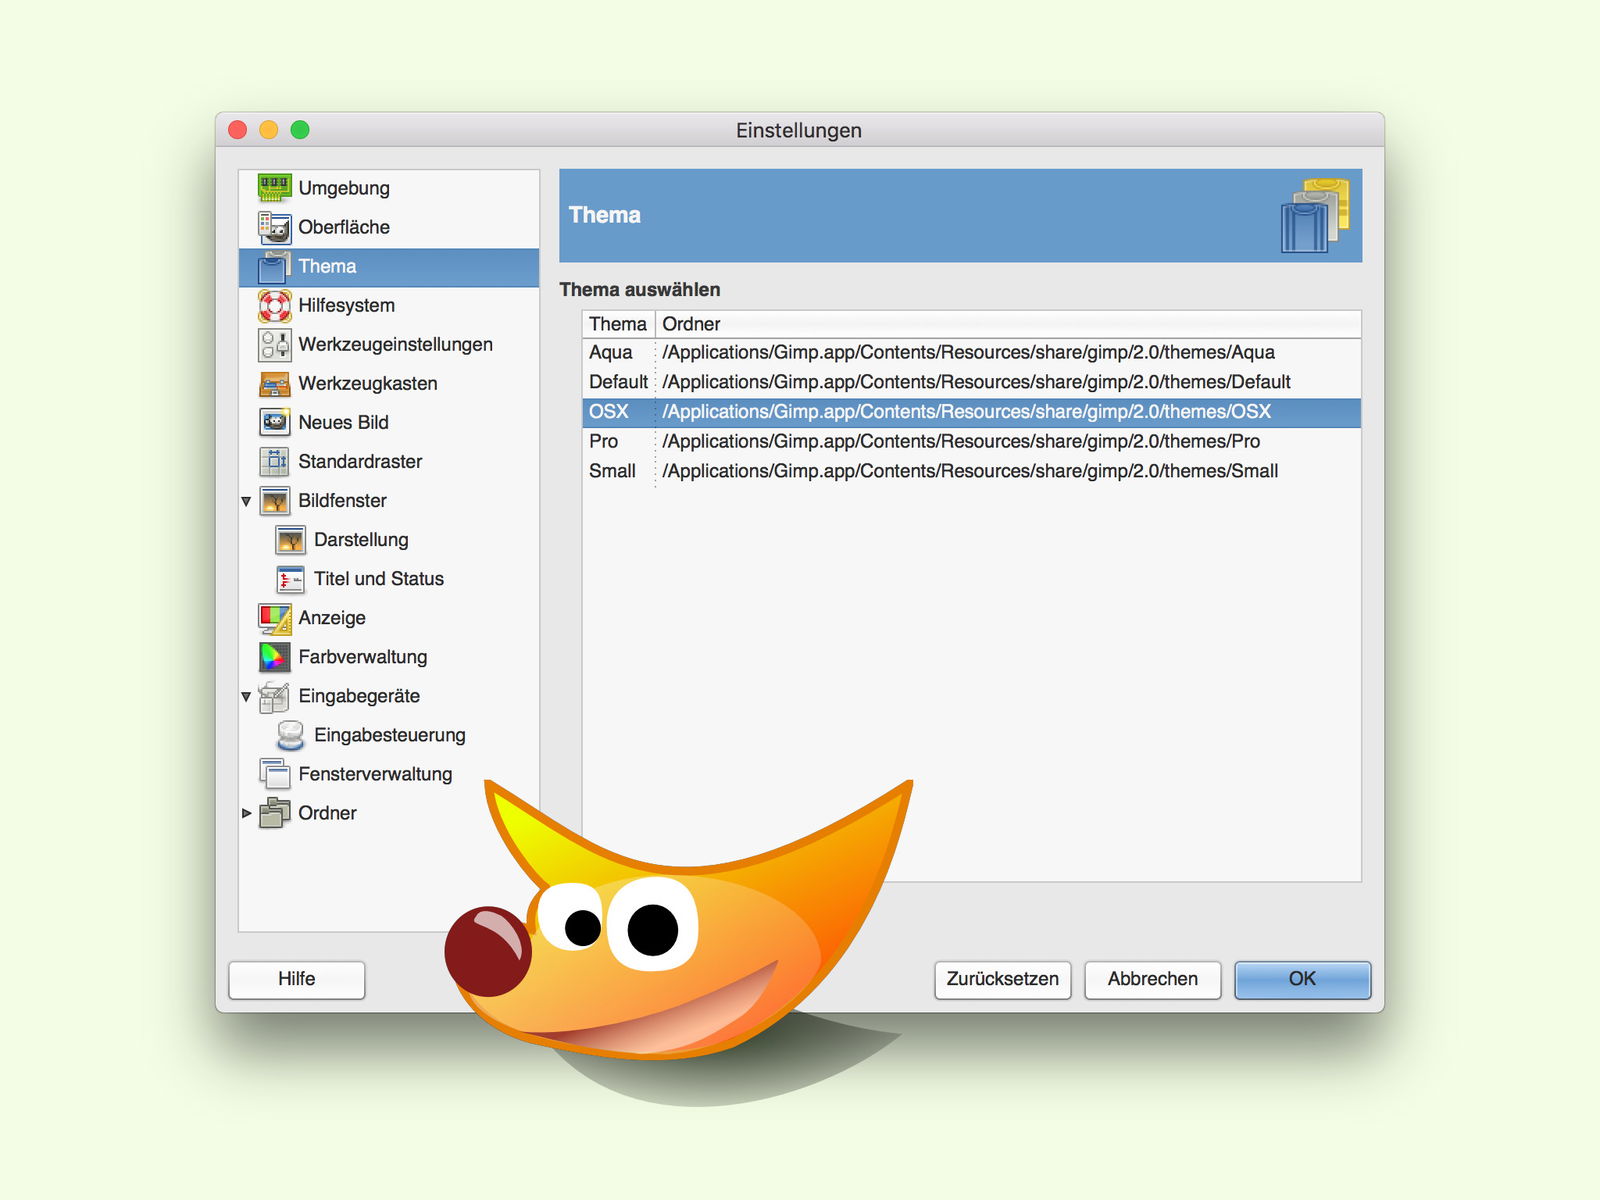Viewport: 1600px width, 1200px height.
Task: Open Standardraster settings
Action: point(360,461)
